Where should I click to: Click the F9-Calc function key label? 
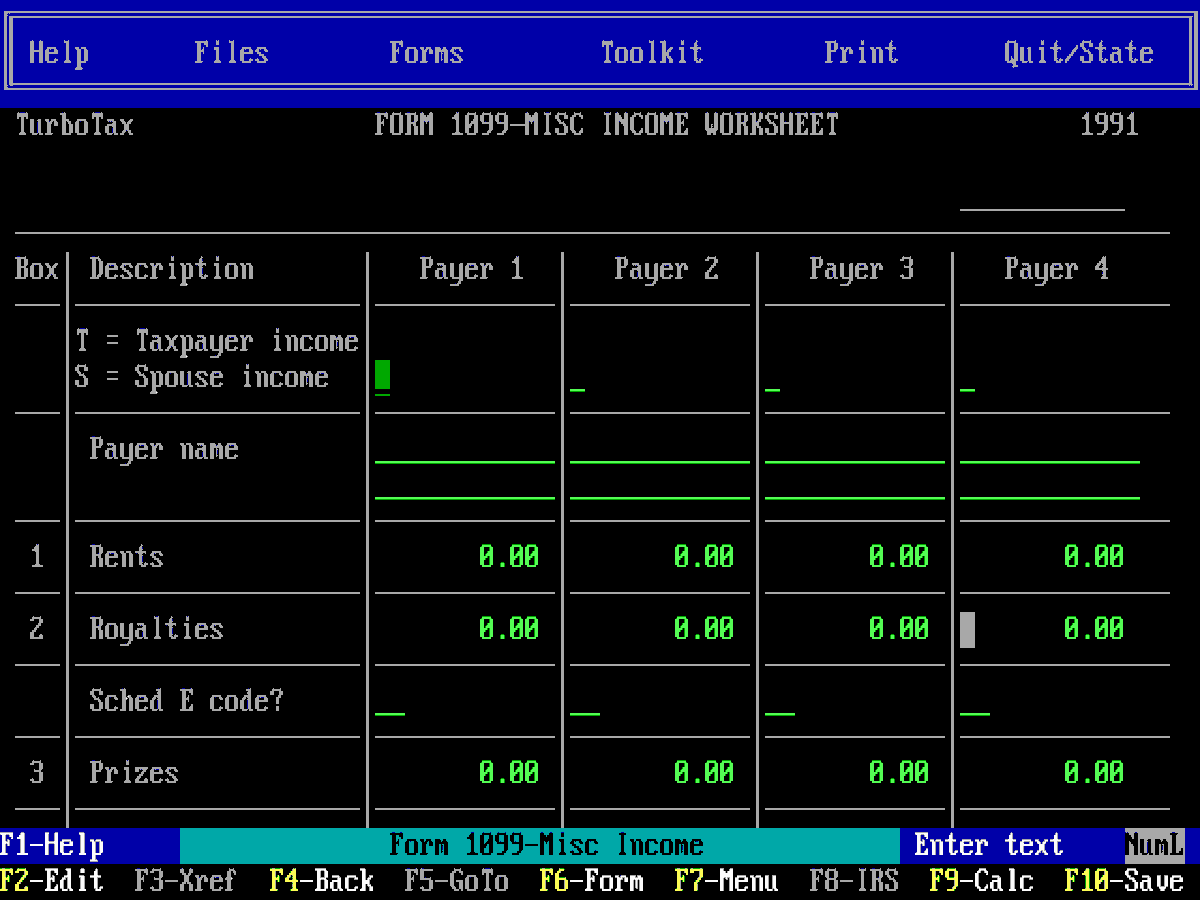981,881
